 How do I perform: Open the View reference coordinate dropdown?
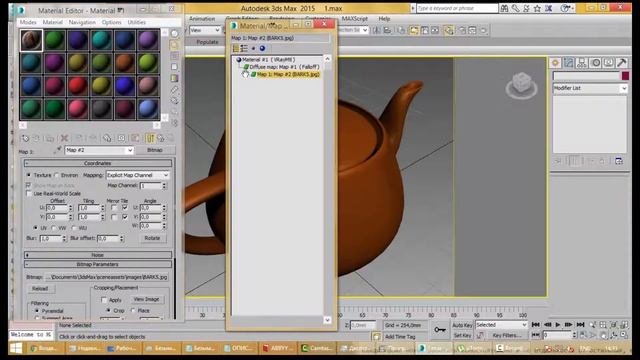click(x=205, y=30)
